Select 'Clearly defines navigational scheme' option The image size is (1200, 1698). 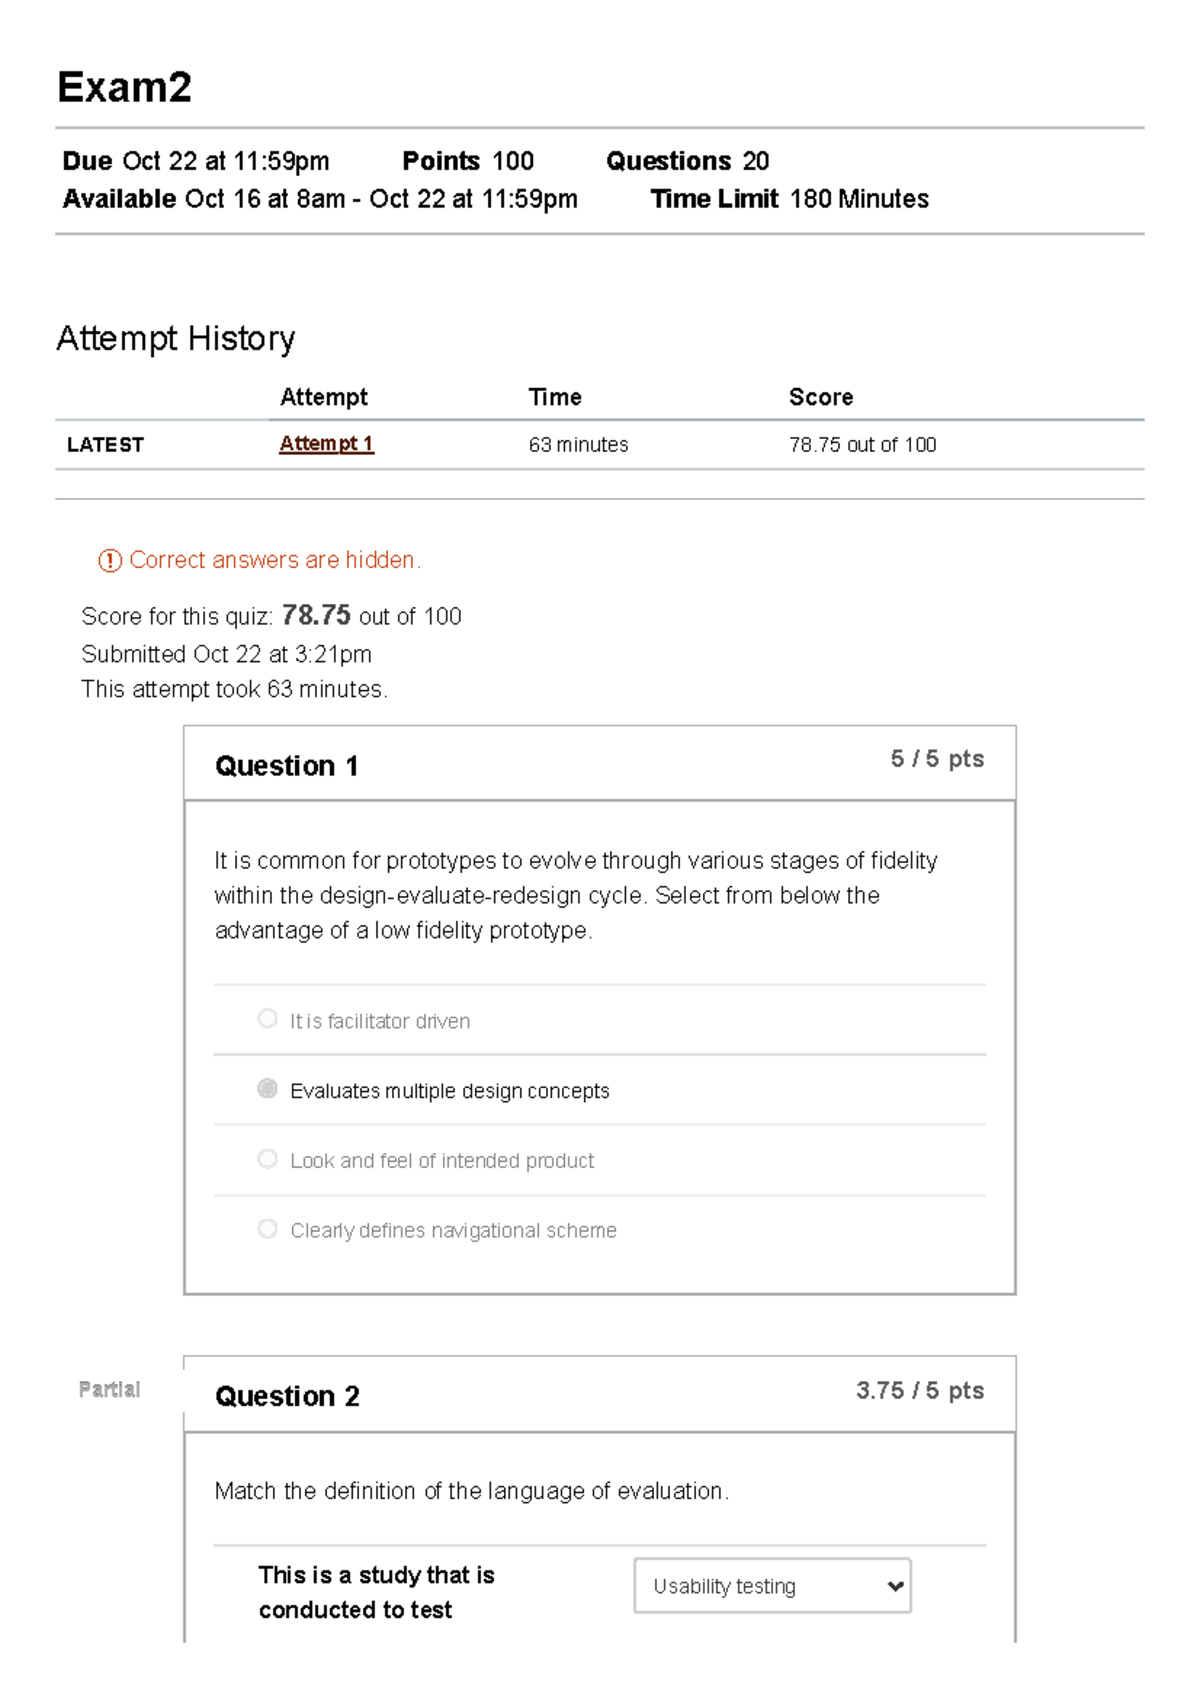[266, 1227]
